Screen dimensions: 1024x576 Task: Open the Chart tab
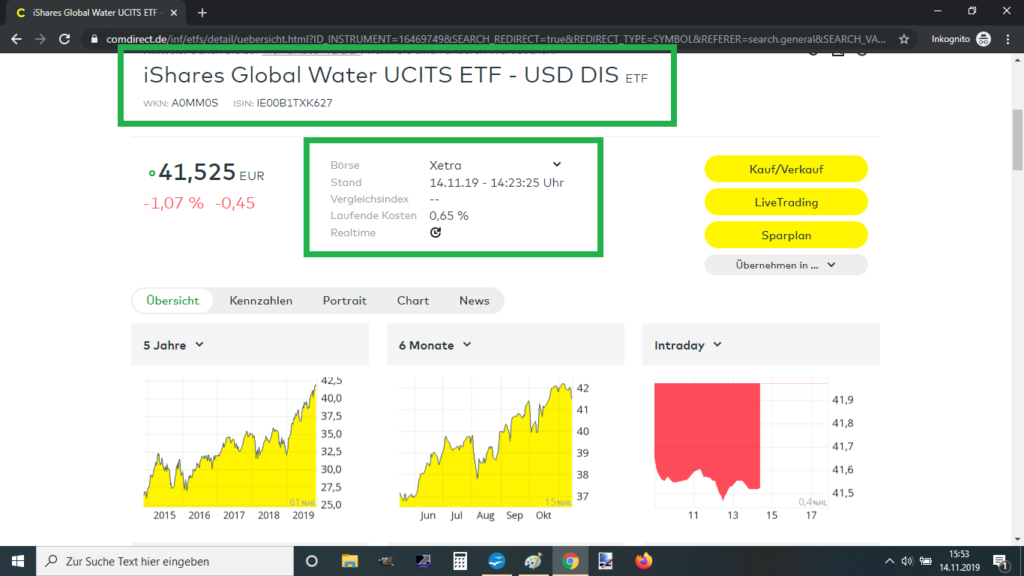point(413,300)
